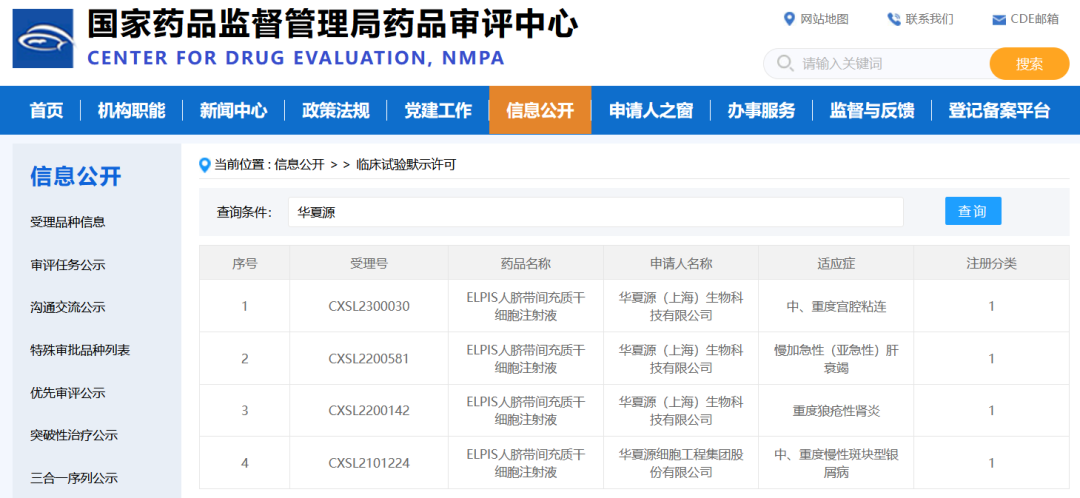The width and height of the screenshot is (1080, 498).
Task: Click the contact us phone icon
Action: point(894,19)
